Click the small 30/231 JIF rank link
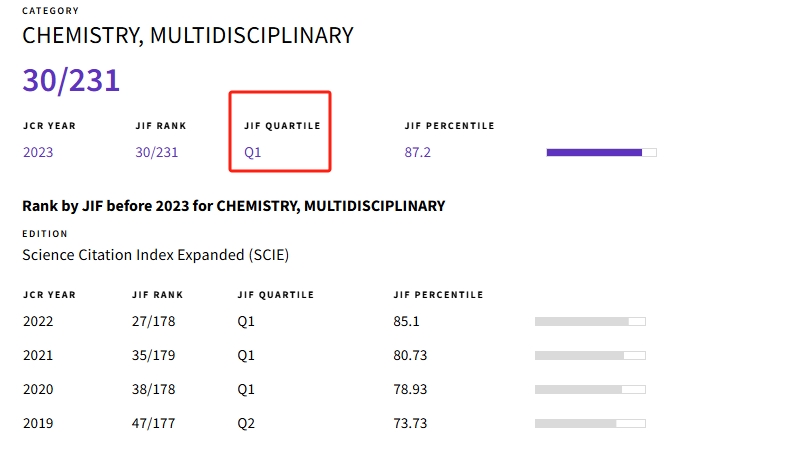786x451 pixels. click(x=156, y=153)
